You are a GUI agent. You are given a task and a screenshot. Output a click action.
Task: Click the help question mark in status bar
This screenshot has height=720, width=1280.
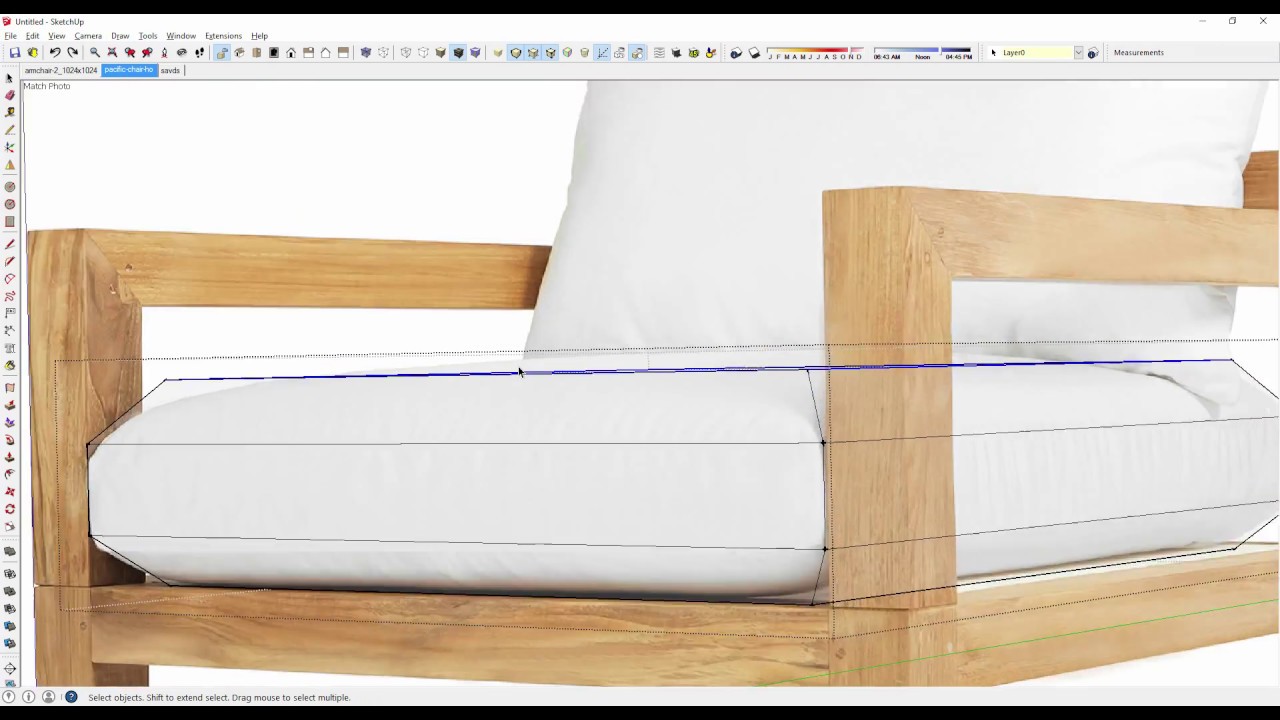(71, 697)
